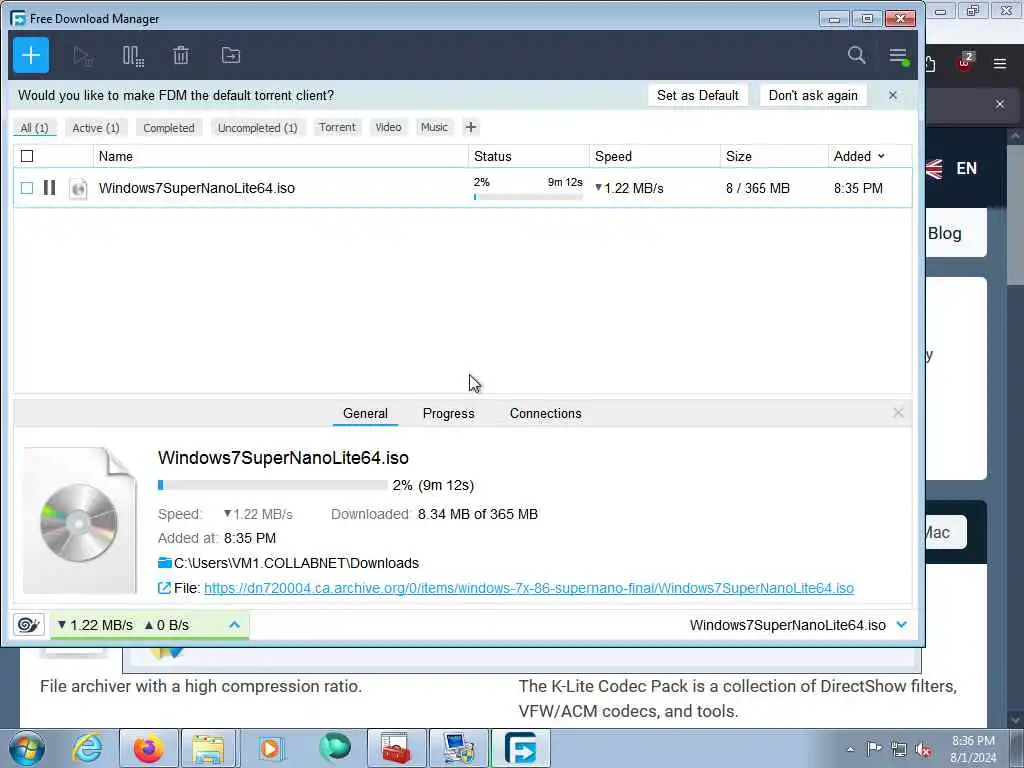Switch to the Connections details tab
1024x768 pixels.
tap(545, 413)
